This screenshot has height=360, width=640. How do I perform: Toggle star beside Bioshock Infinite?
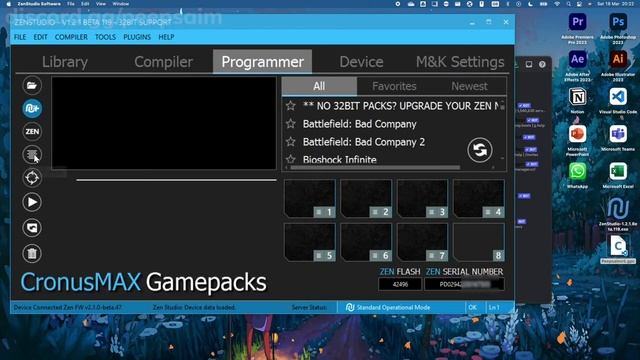tap(291, 159)
